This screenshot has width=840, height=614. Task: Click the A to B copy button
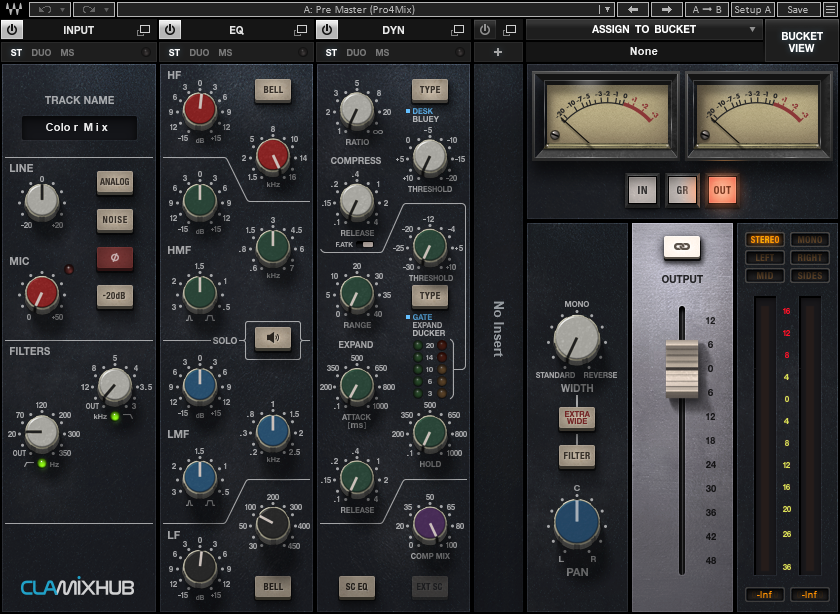tap(707, 9)
